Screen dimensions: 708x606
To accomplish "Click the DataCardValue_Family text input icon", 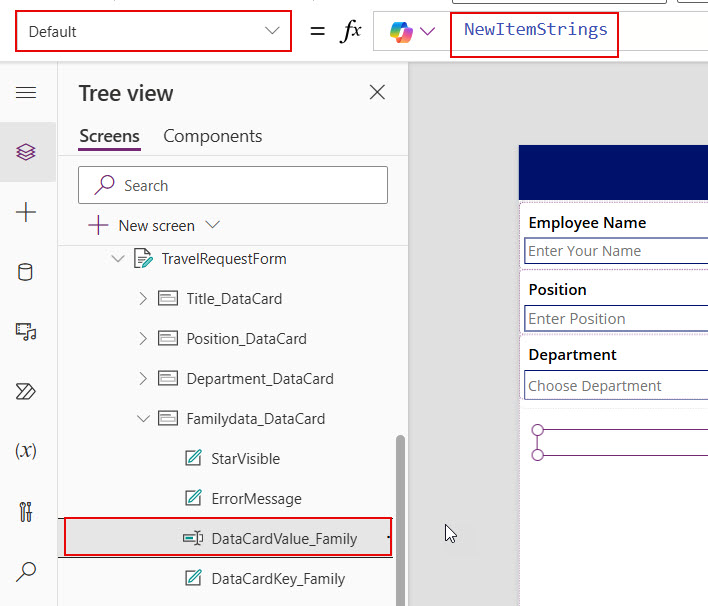I will (x=193, y=538).
